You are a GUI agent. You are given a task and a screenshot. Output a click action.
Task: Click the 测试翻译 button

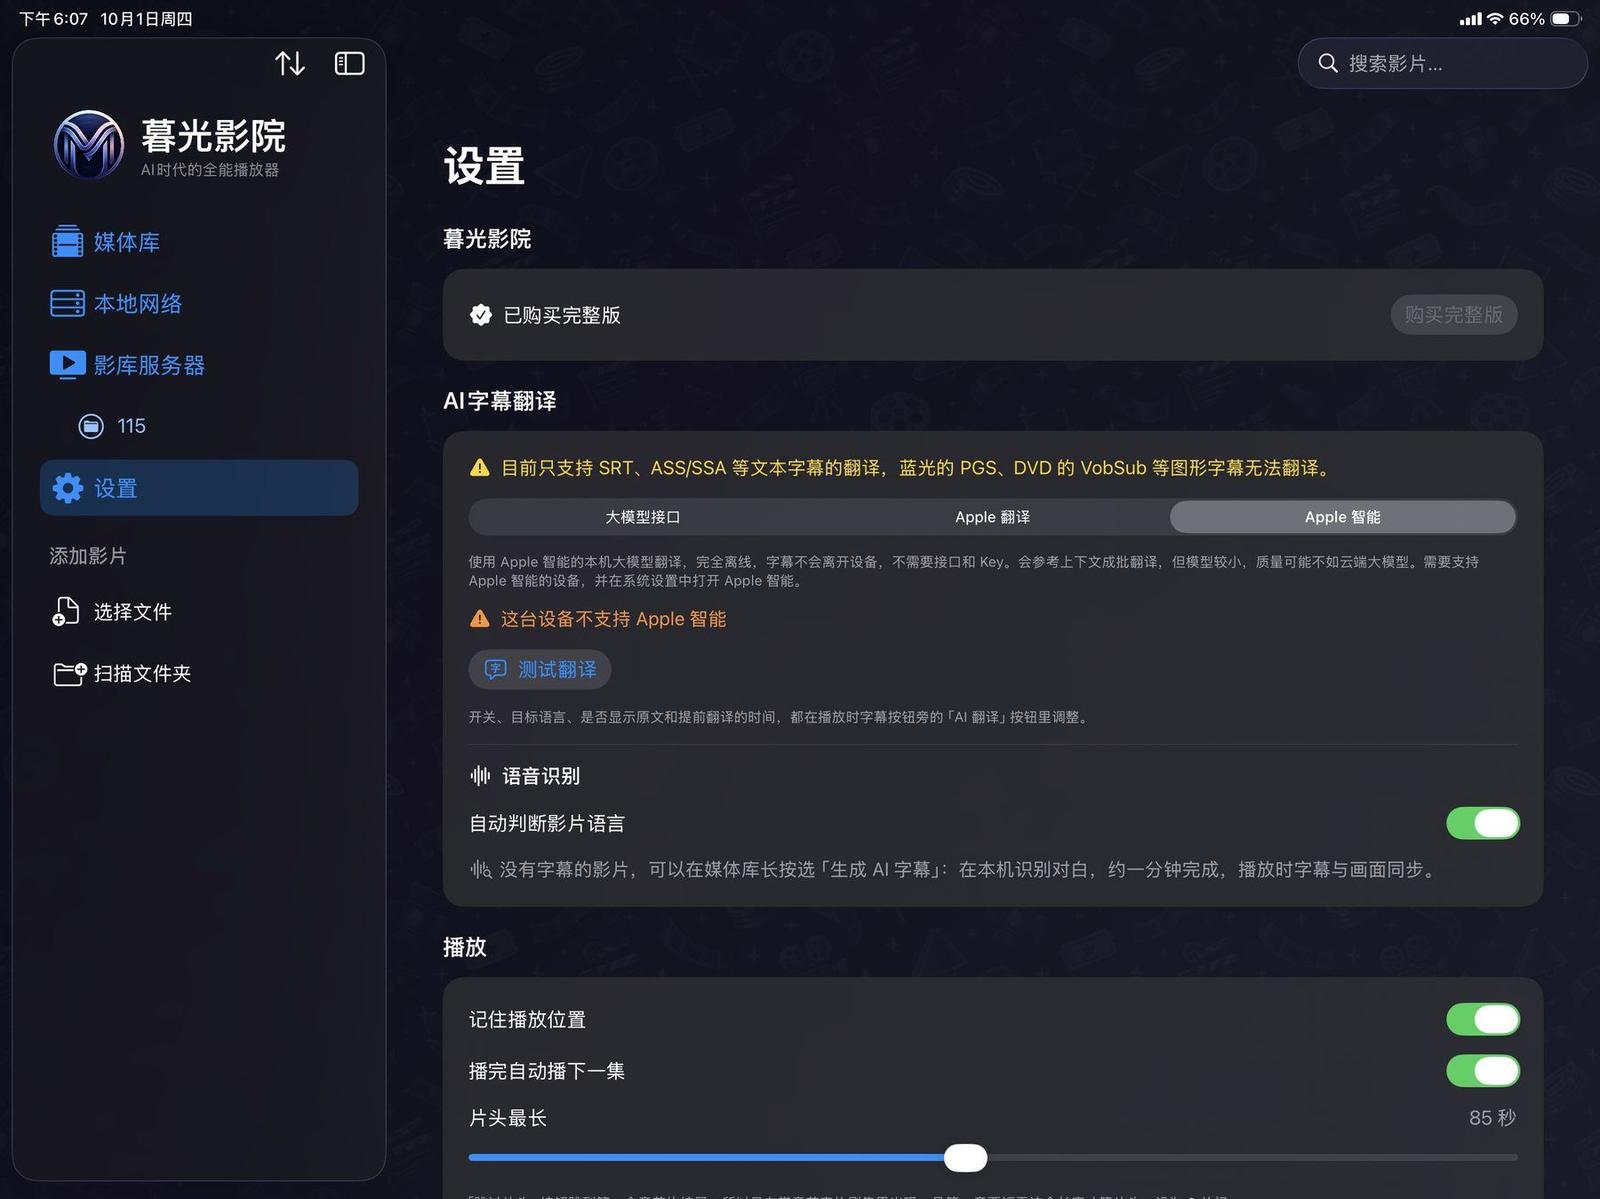540,669
